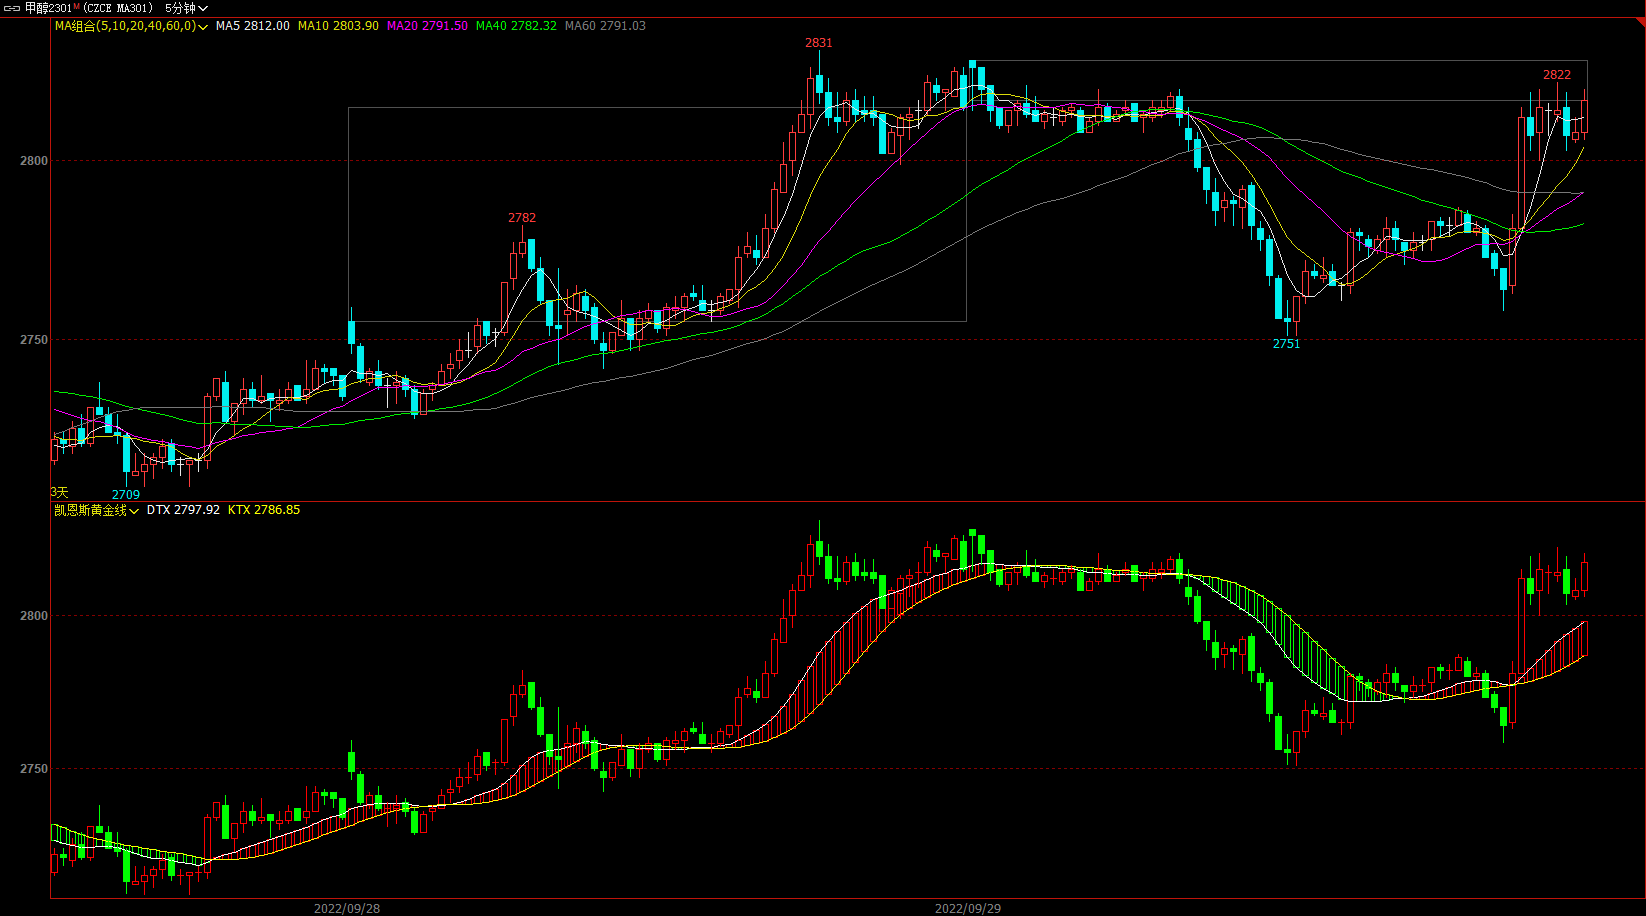This screenshot has height=916, width=1646.
Task: Click the 2750 label on lower price axis
Action: tap(34, 769)
